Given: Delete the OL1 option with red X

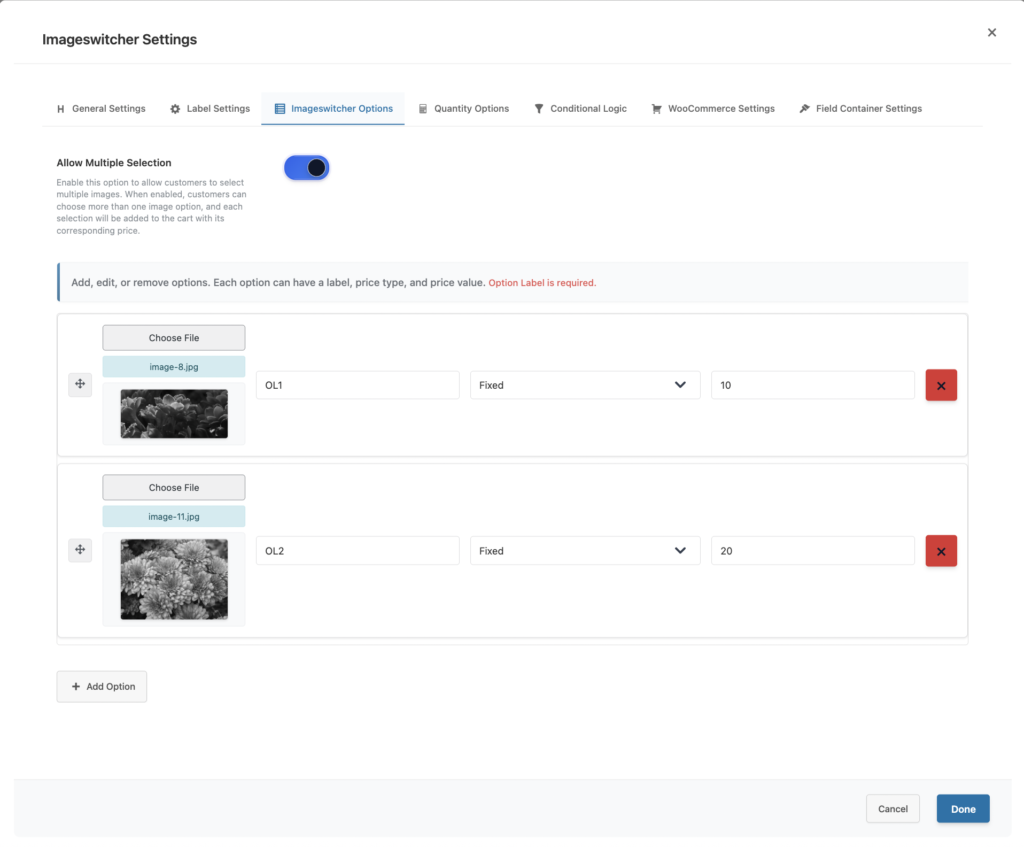Looking at the screenshot, I should [x=940, y=385].
